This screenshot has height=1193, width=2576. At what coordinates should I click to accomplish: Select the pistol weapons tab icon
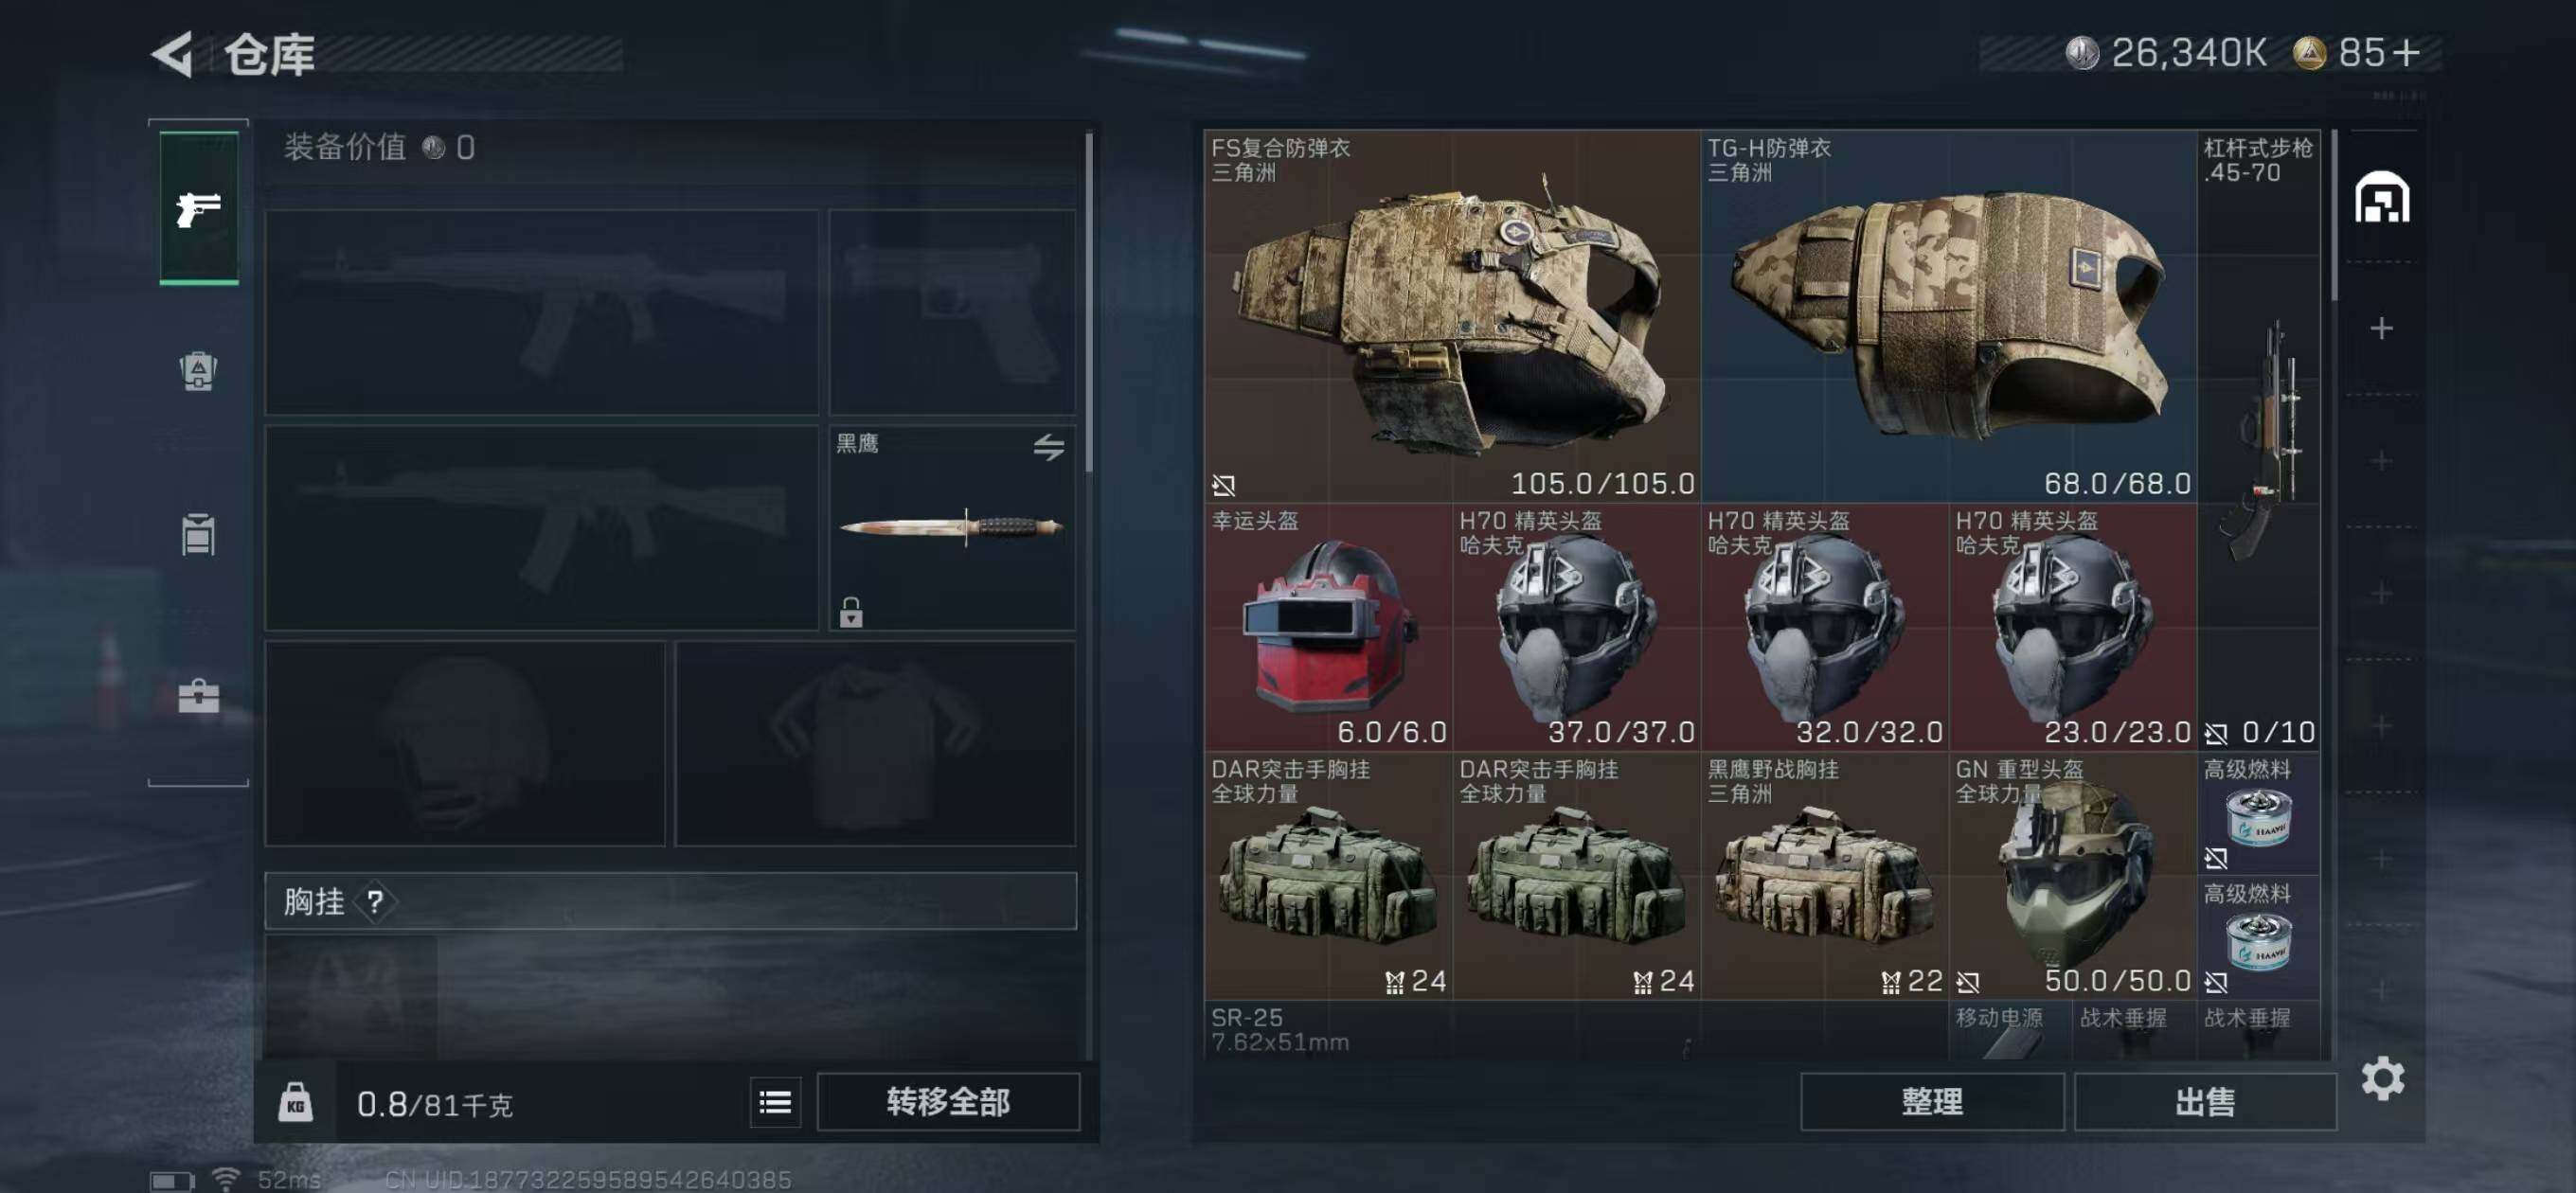[199, 208]
